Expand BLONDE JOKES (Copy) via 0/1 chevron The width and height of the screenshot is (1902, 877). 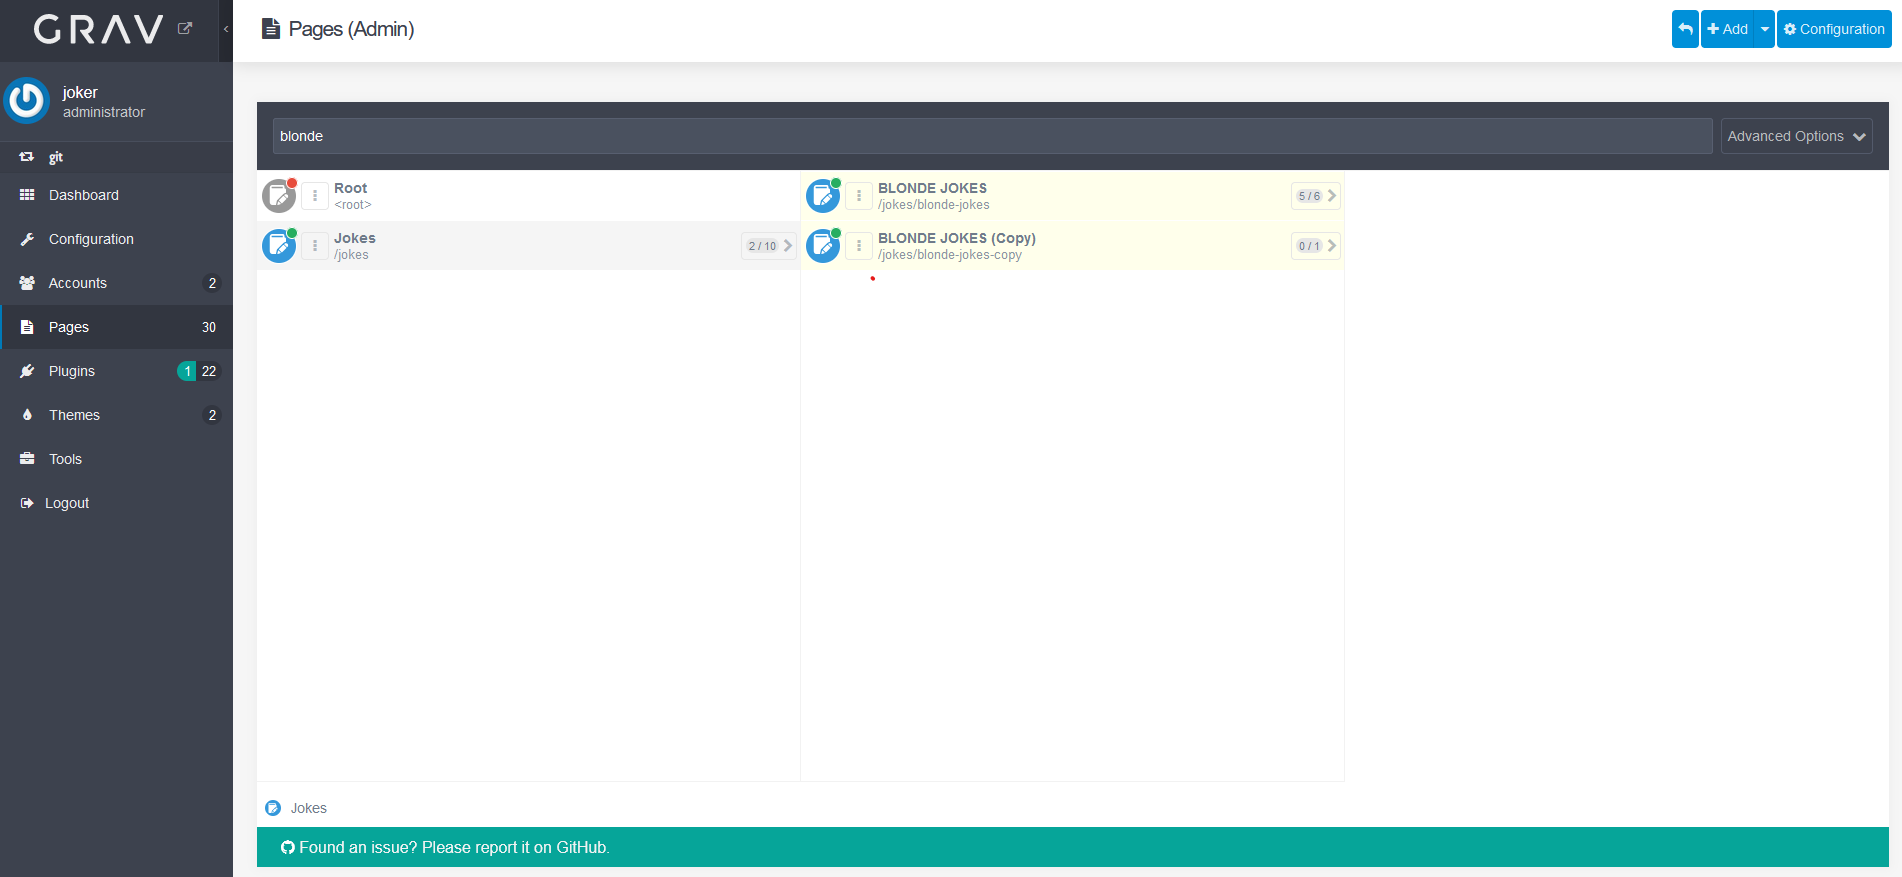1316,246
